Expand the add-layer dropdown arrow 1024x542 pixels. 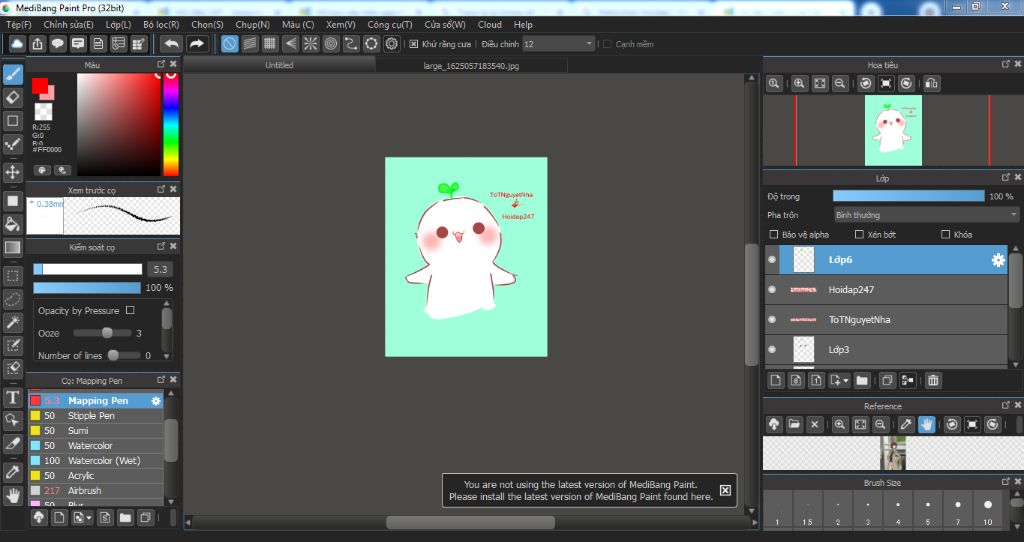point(846,380)
